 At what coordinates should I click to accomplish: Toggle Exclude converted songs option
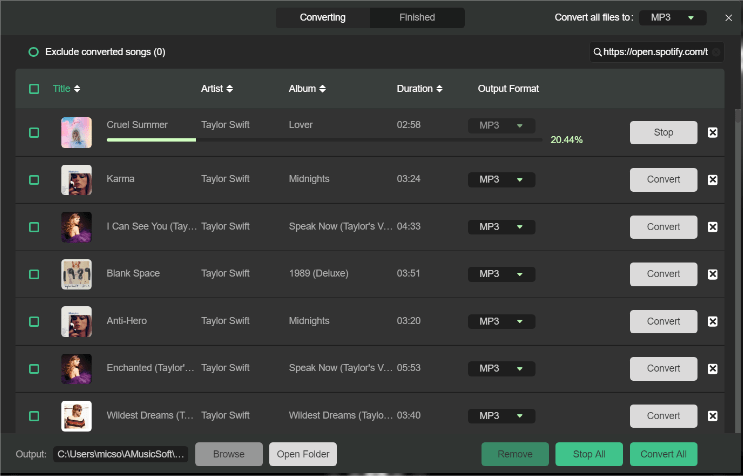click(x=33, y=52)
